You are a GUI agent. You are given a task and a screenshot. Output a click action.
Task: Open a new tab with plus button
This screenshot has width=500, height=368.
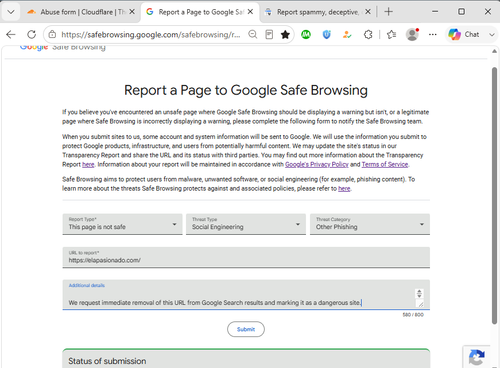tap(388, 12)
